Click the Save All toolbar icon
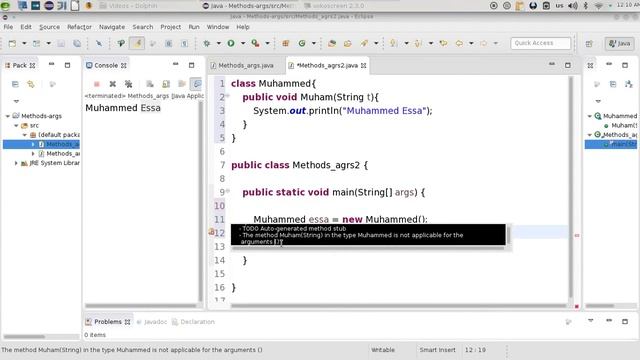Screen dimensions: 640x360 pos(77,43)
